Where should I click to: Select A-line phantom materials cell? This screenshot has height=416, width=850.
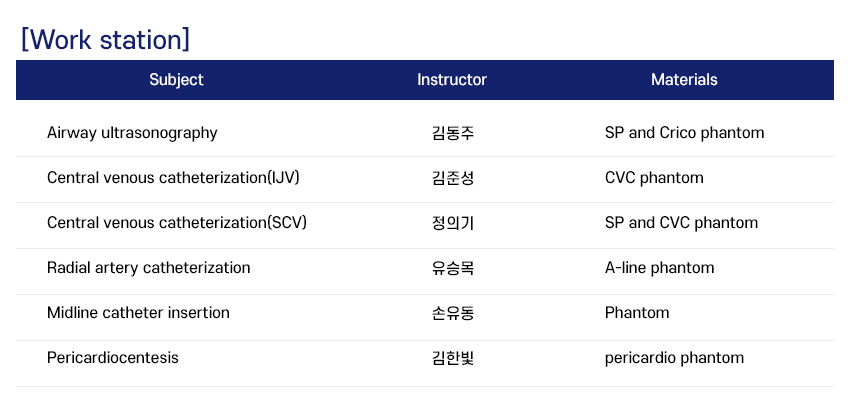659,268
